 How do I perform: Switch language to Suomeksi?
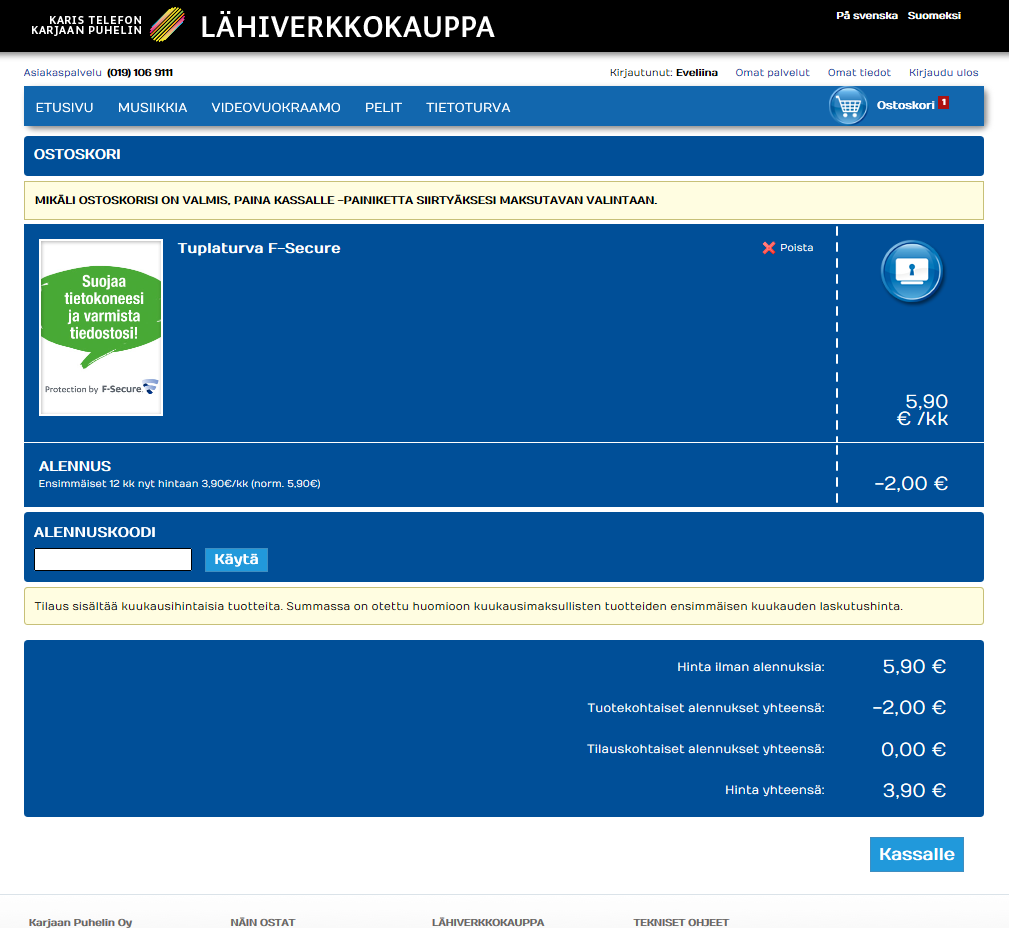click(x=934, y=15)
